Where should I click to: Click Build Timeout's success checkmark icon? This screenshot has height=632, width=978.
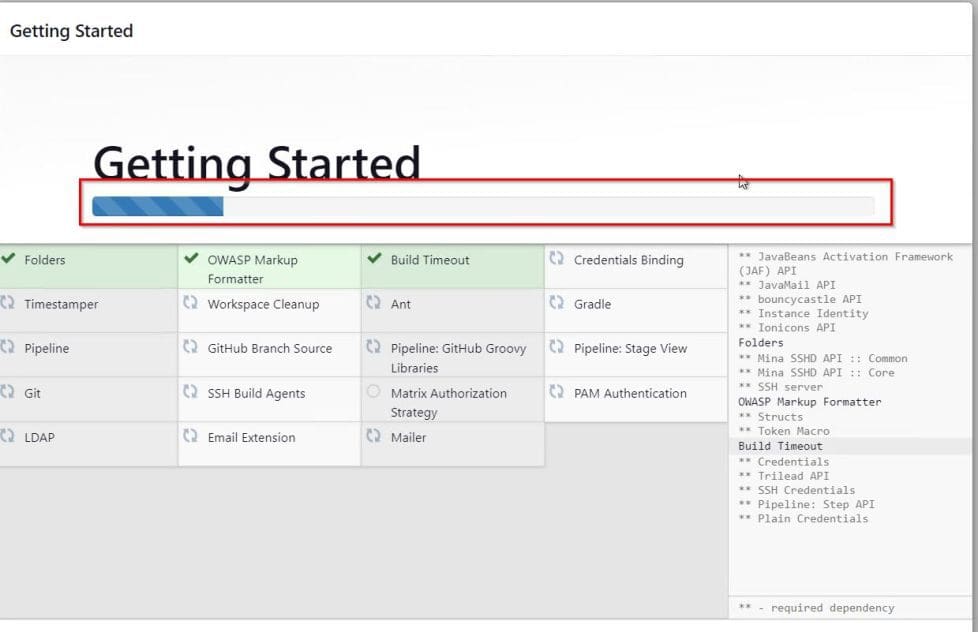(372, 259)
